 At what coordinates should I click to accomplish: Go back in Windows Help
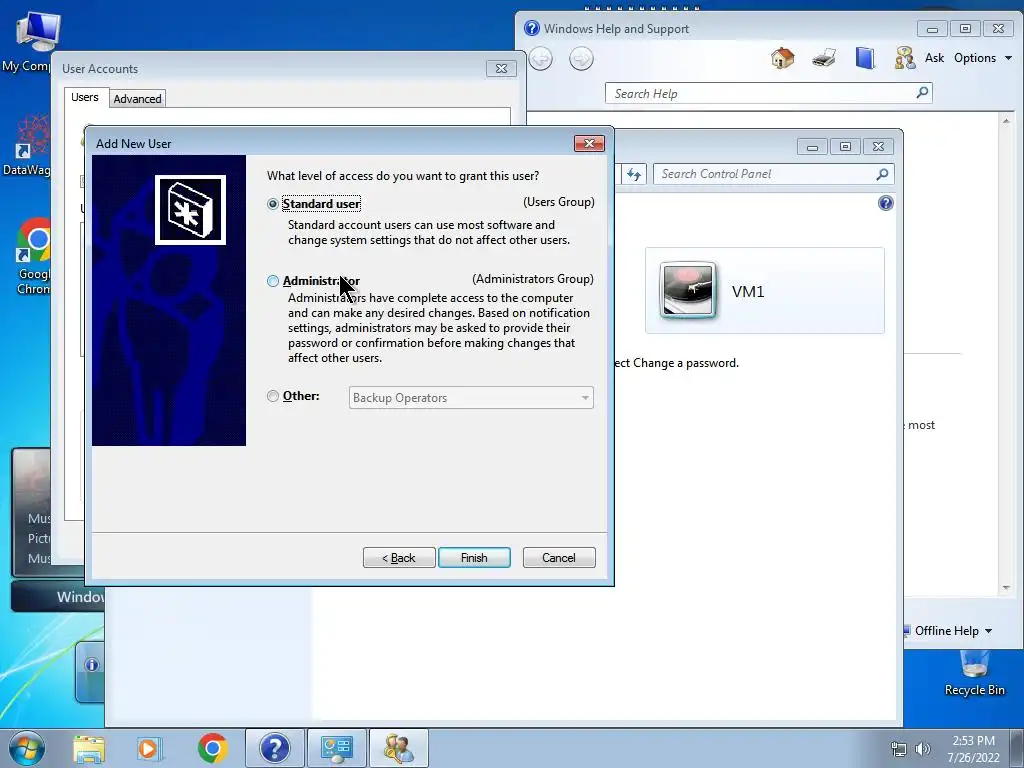click(x=541, y=59)
